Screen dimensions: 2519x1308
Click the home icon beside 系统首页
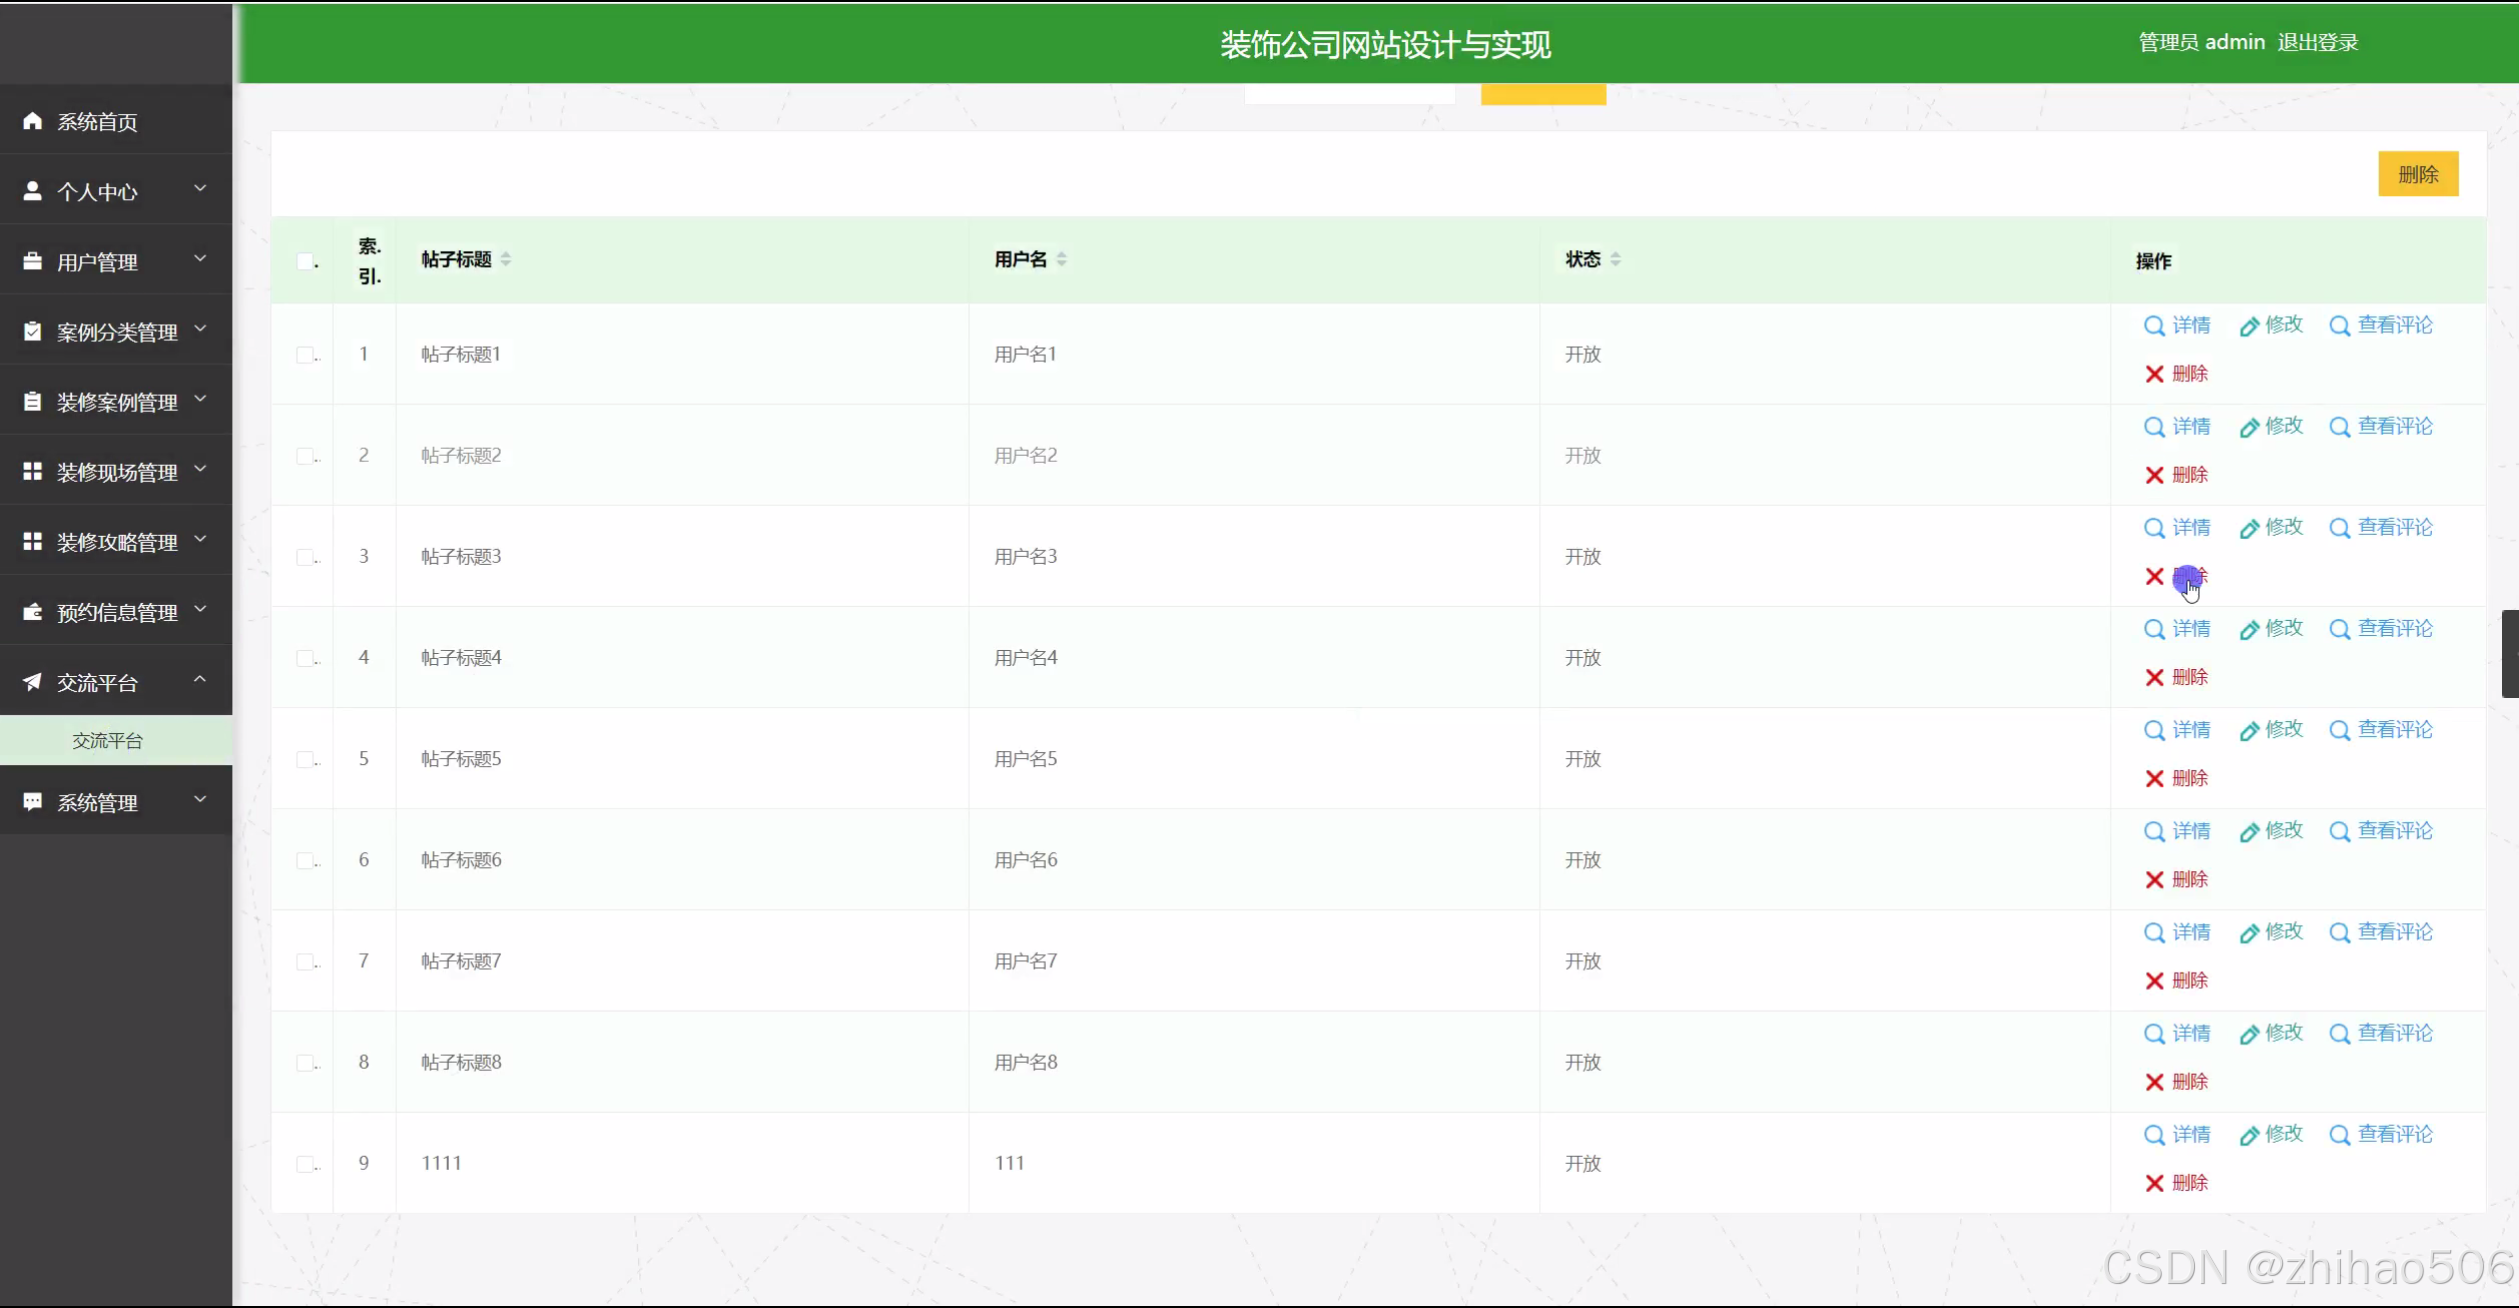point(32,121)
